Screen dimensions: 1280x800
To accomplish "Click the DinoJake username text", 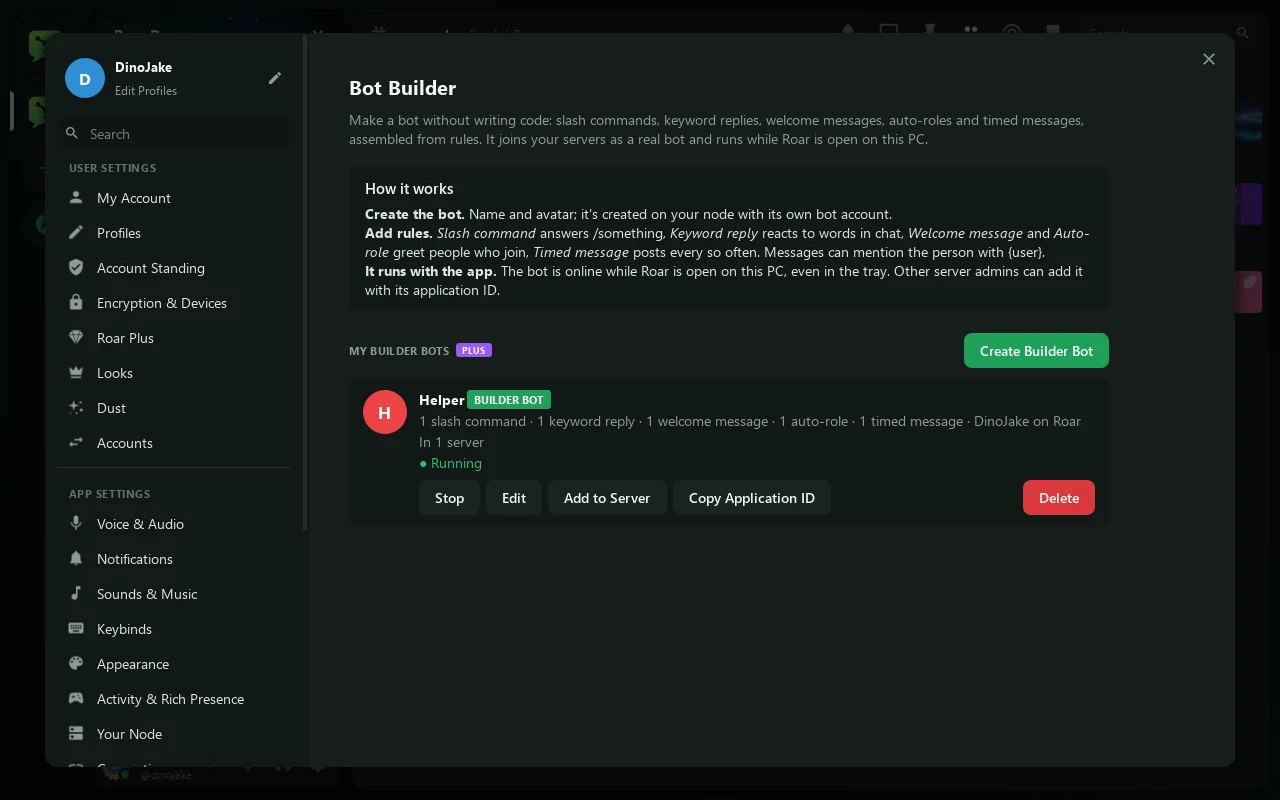I will tap(143, 67).
